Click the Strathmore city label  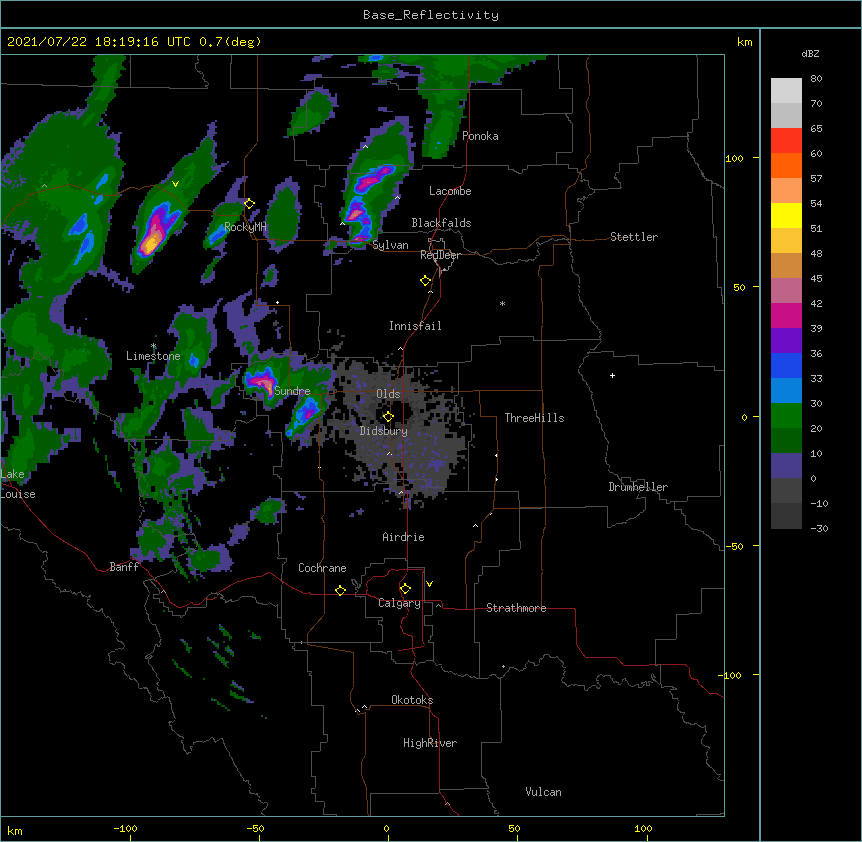pos(516,608)
